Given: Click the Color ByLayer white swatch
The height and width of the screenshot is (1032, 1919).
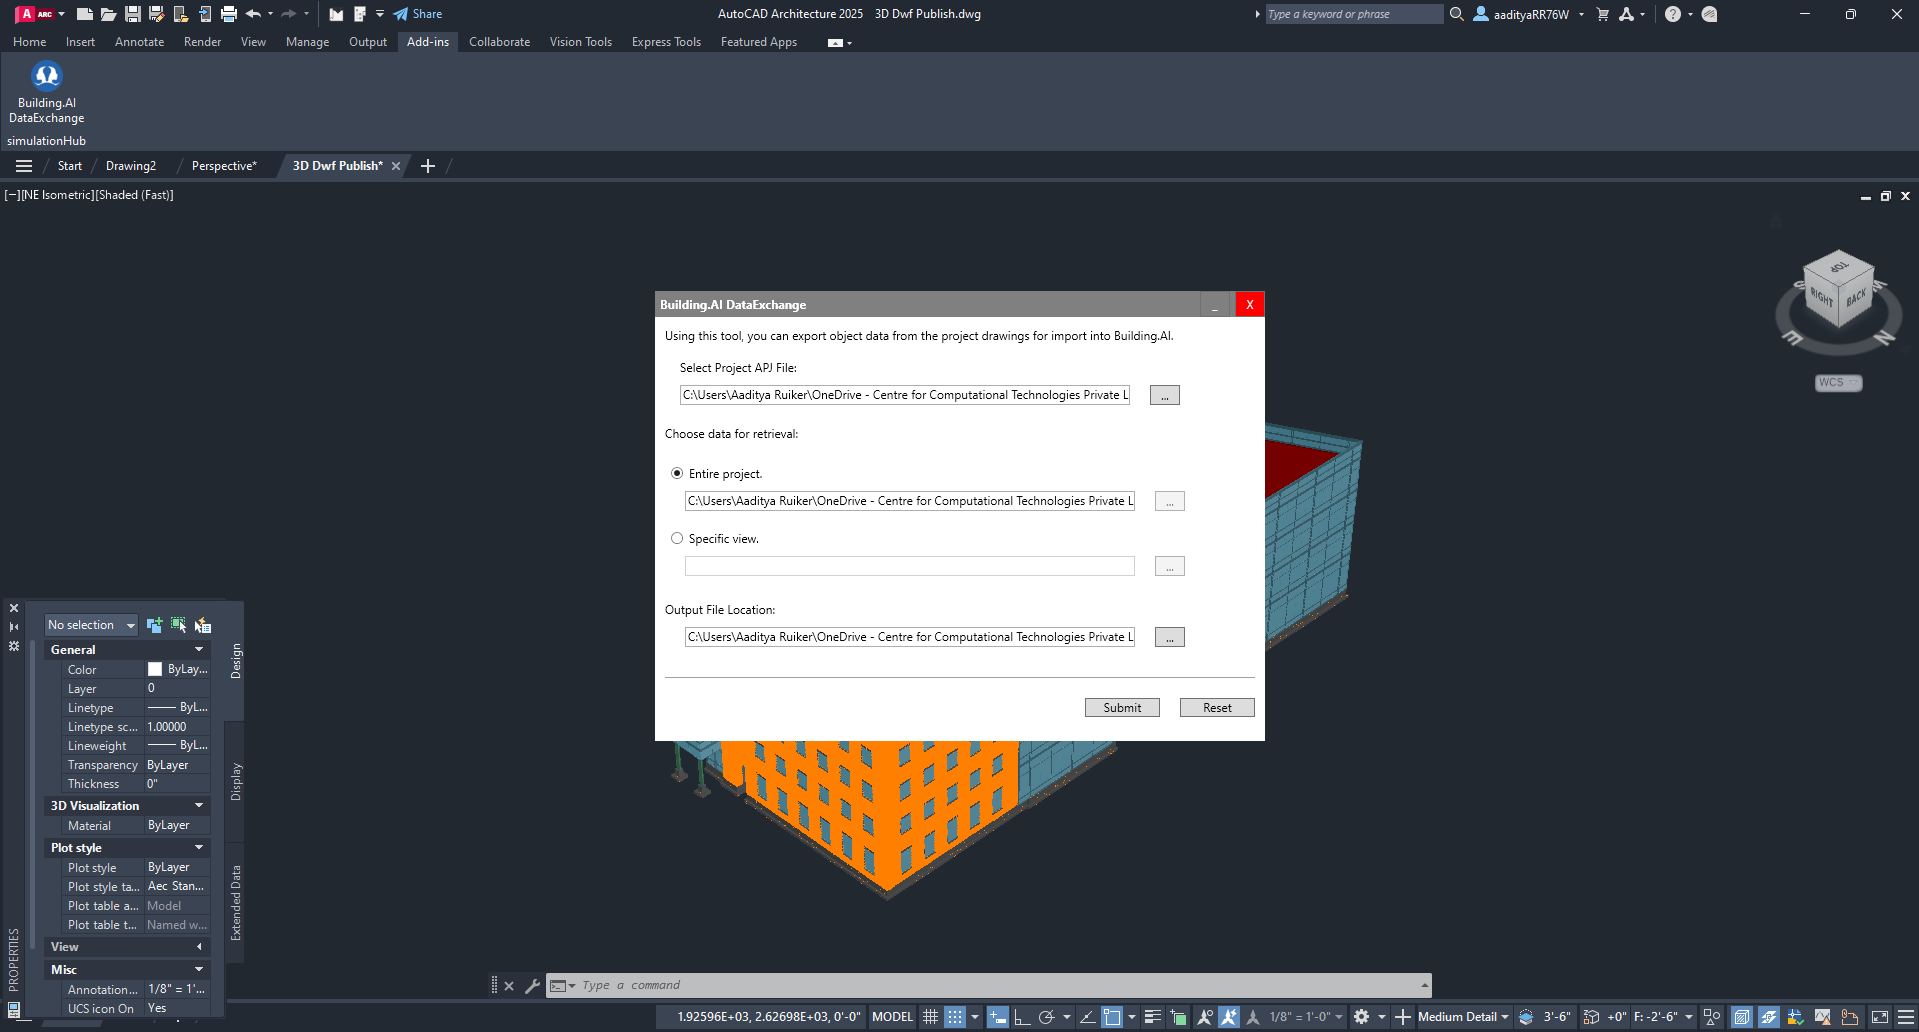Looking at the screenshot, I should pos(155,669).
